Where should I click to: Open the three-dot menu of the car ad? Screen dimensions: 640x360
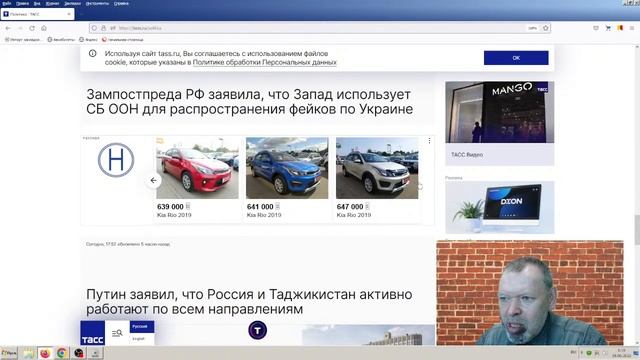(429, 141)
